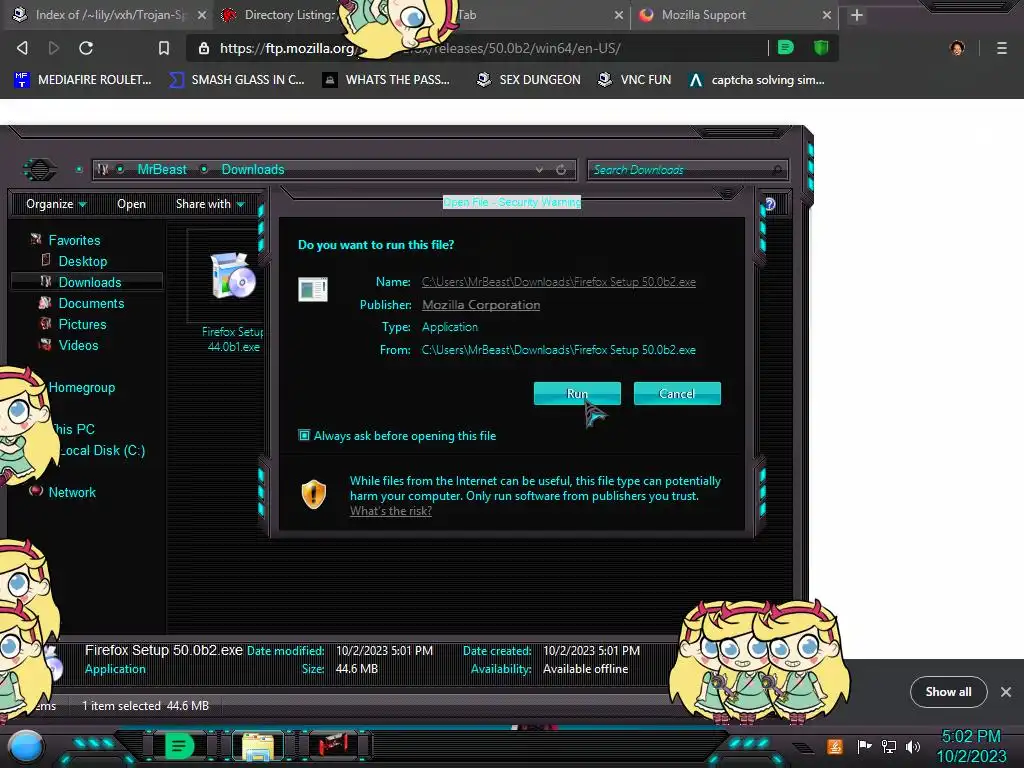This screenshot has height=768, width=1024.
Task: Click the network tray icon
Action: coord(889,746)
